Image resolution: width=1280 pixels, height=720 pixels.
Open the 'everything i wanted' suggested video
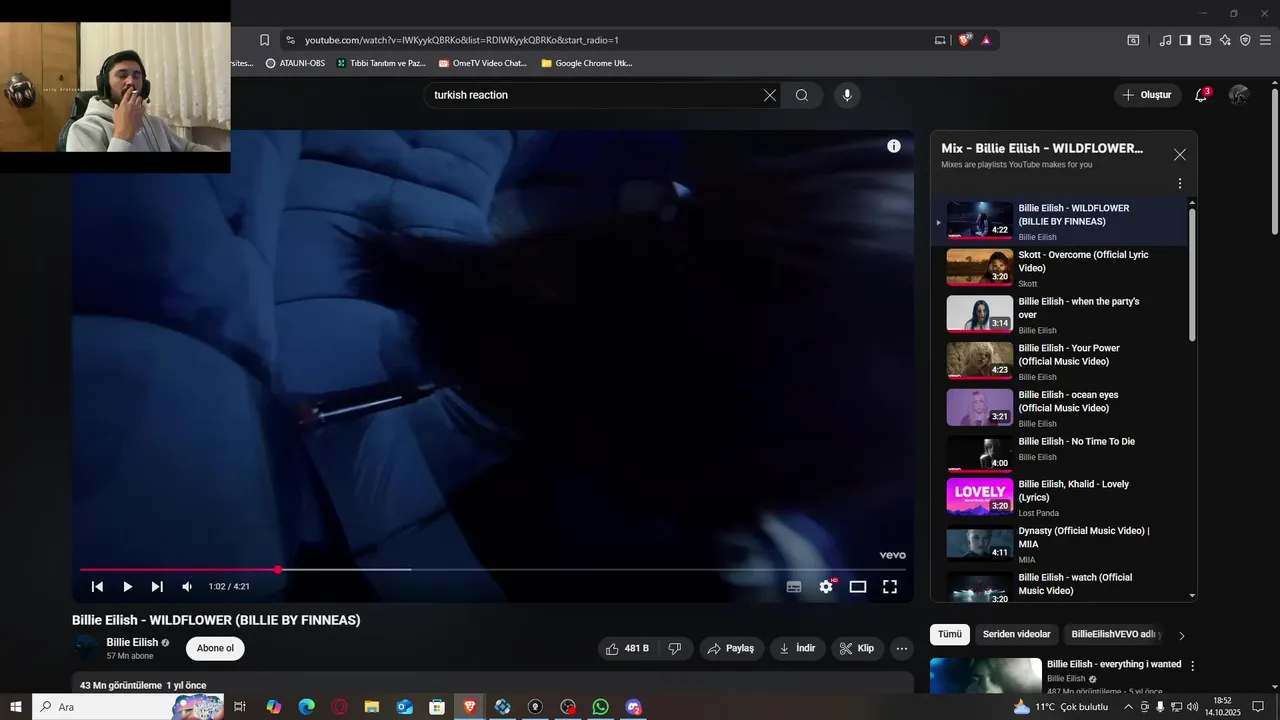tap(1114, 664)
